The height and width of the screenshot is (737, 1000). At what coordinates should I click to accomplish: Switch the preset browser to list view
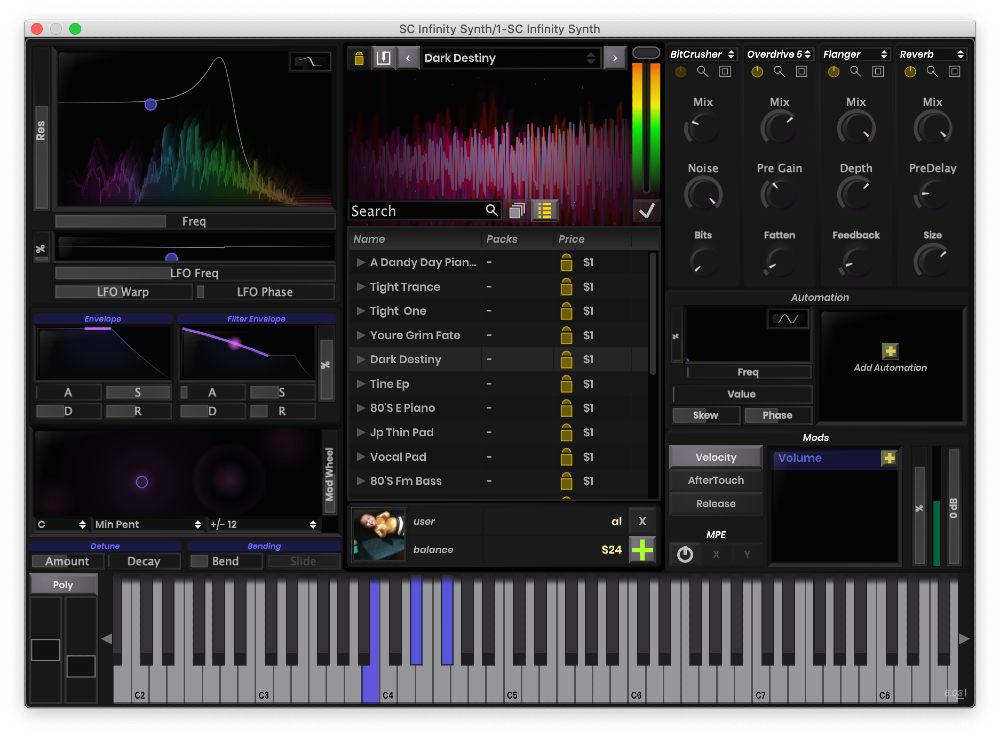(x=544, y=211)
